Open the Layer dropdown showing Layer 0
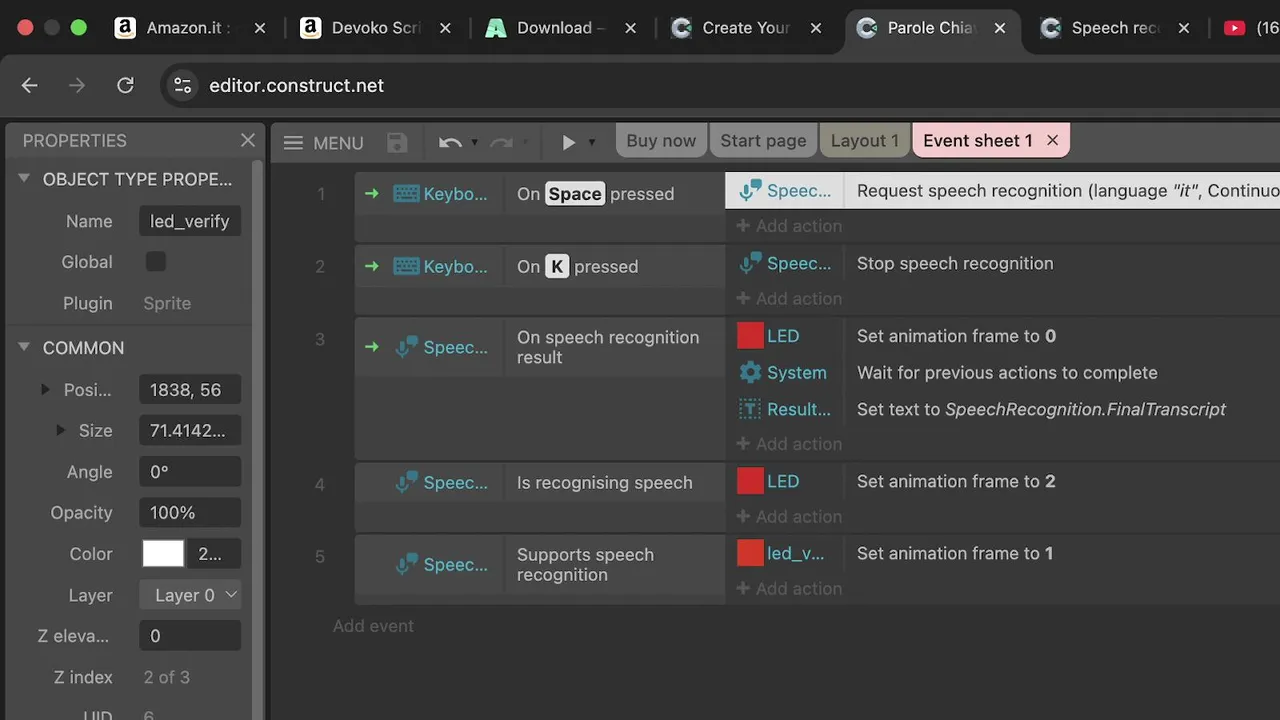The height and width of the screenshot is (720, 1280). [x=190, y=595]
